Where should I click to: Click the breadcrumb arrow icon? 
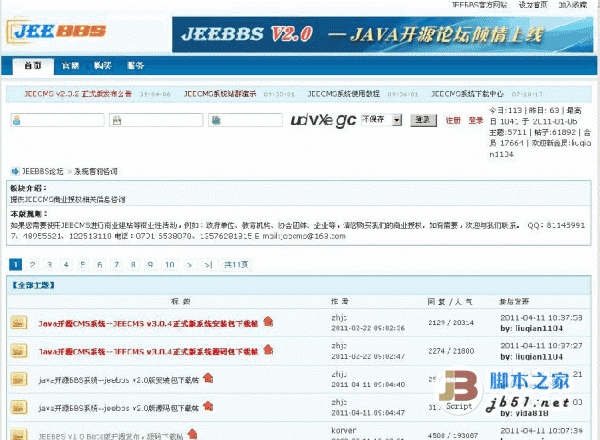[x=15, y=171]
